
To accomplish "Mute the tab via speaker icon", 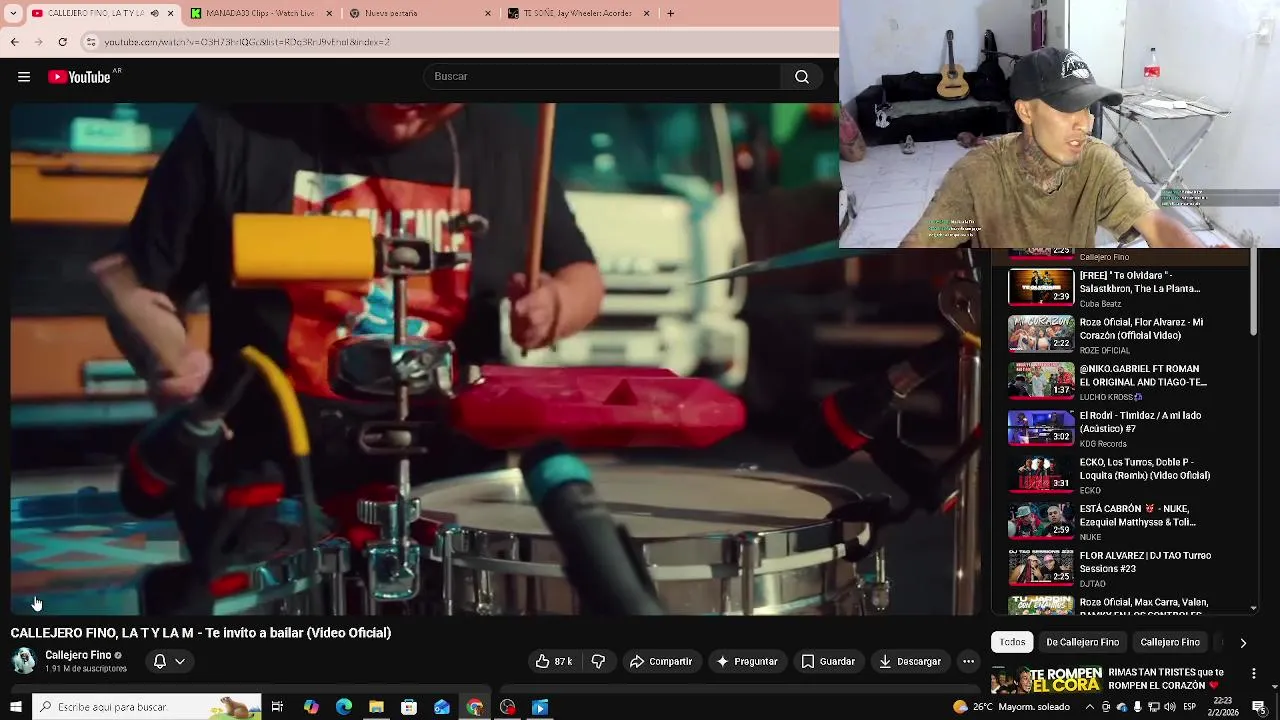I will 154,13.
